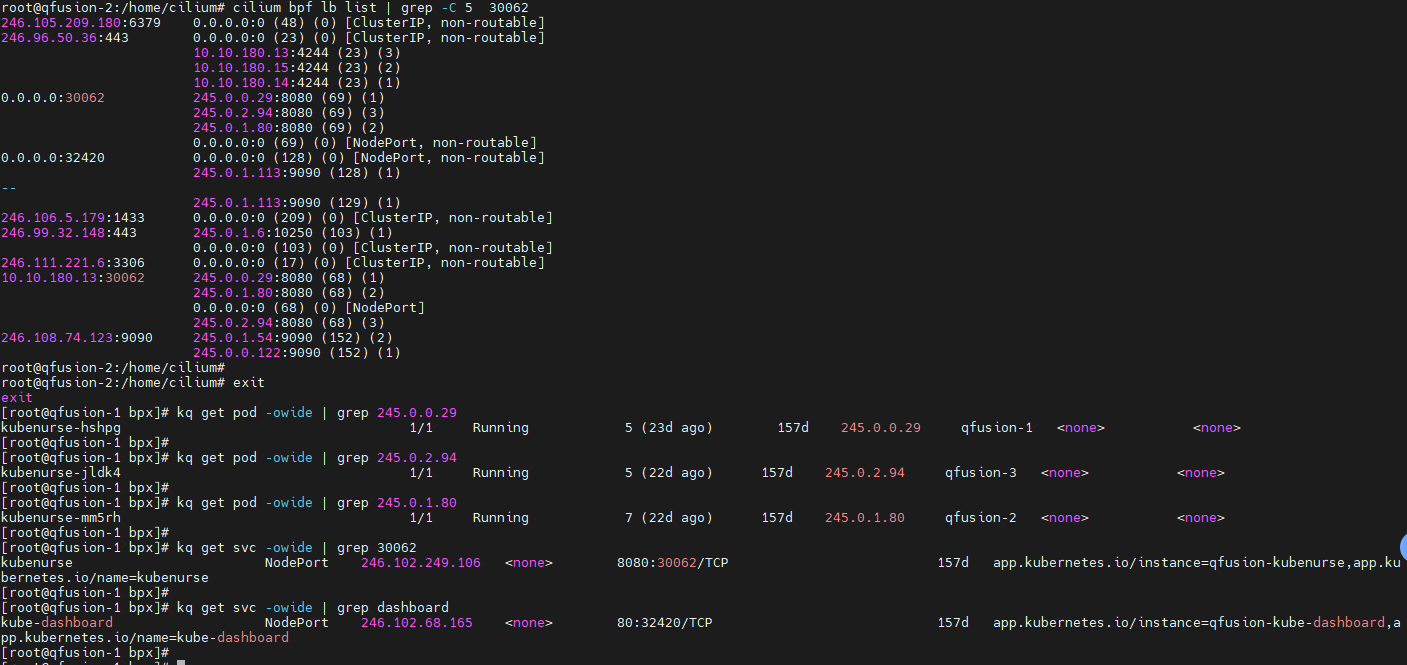Click port mapping 8080:30062/TCP
Image resolution: width=1407 pixels, height=665 pixels.
click(x=672, y=562)
